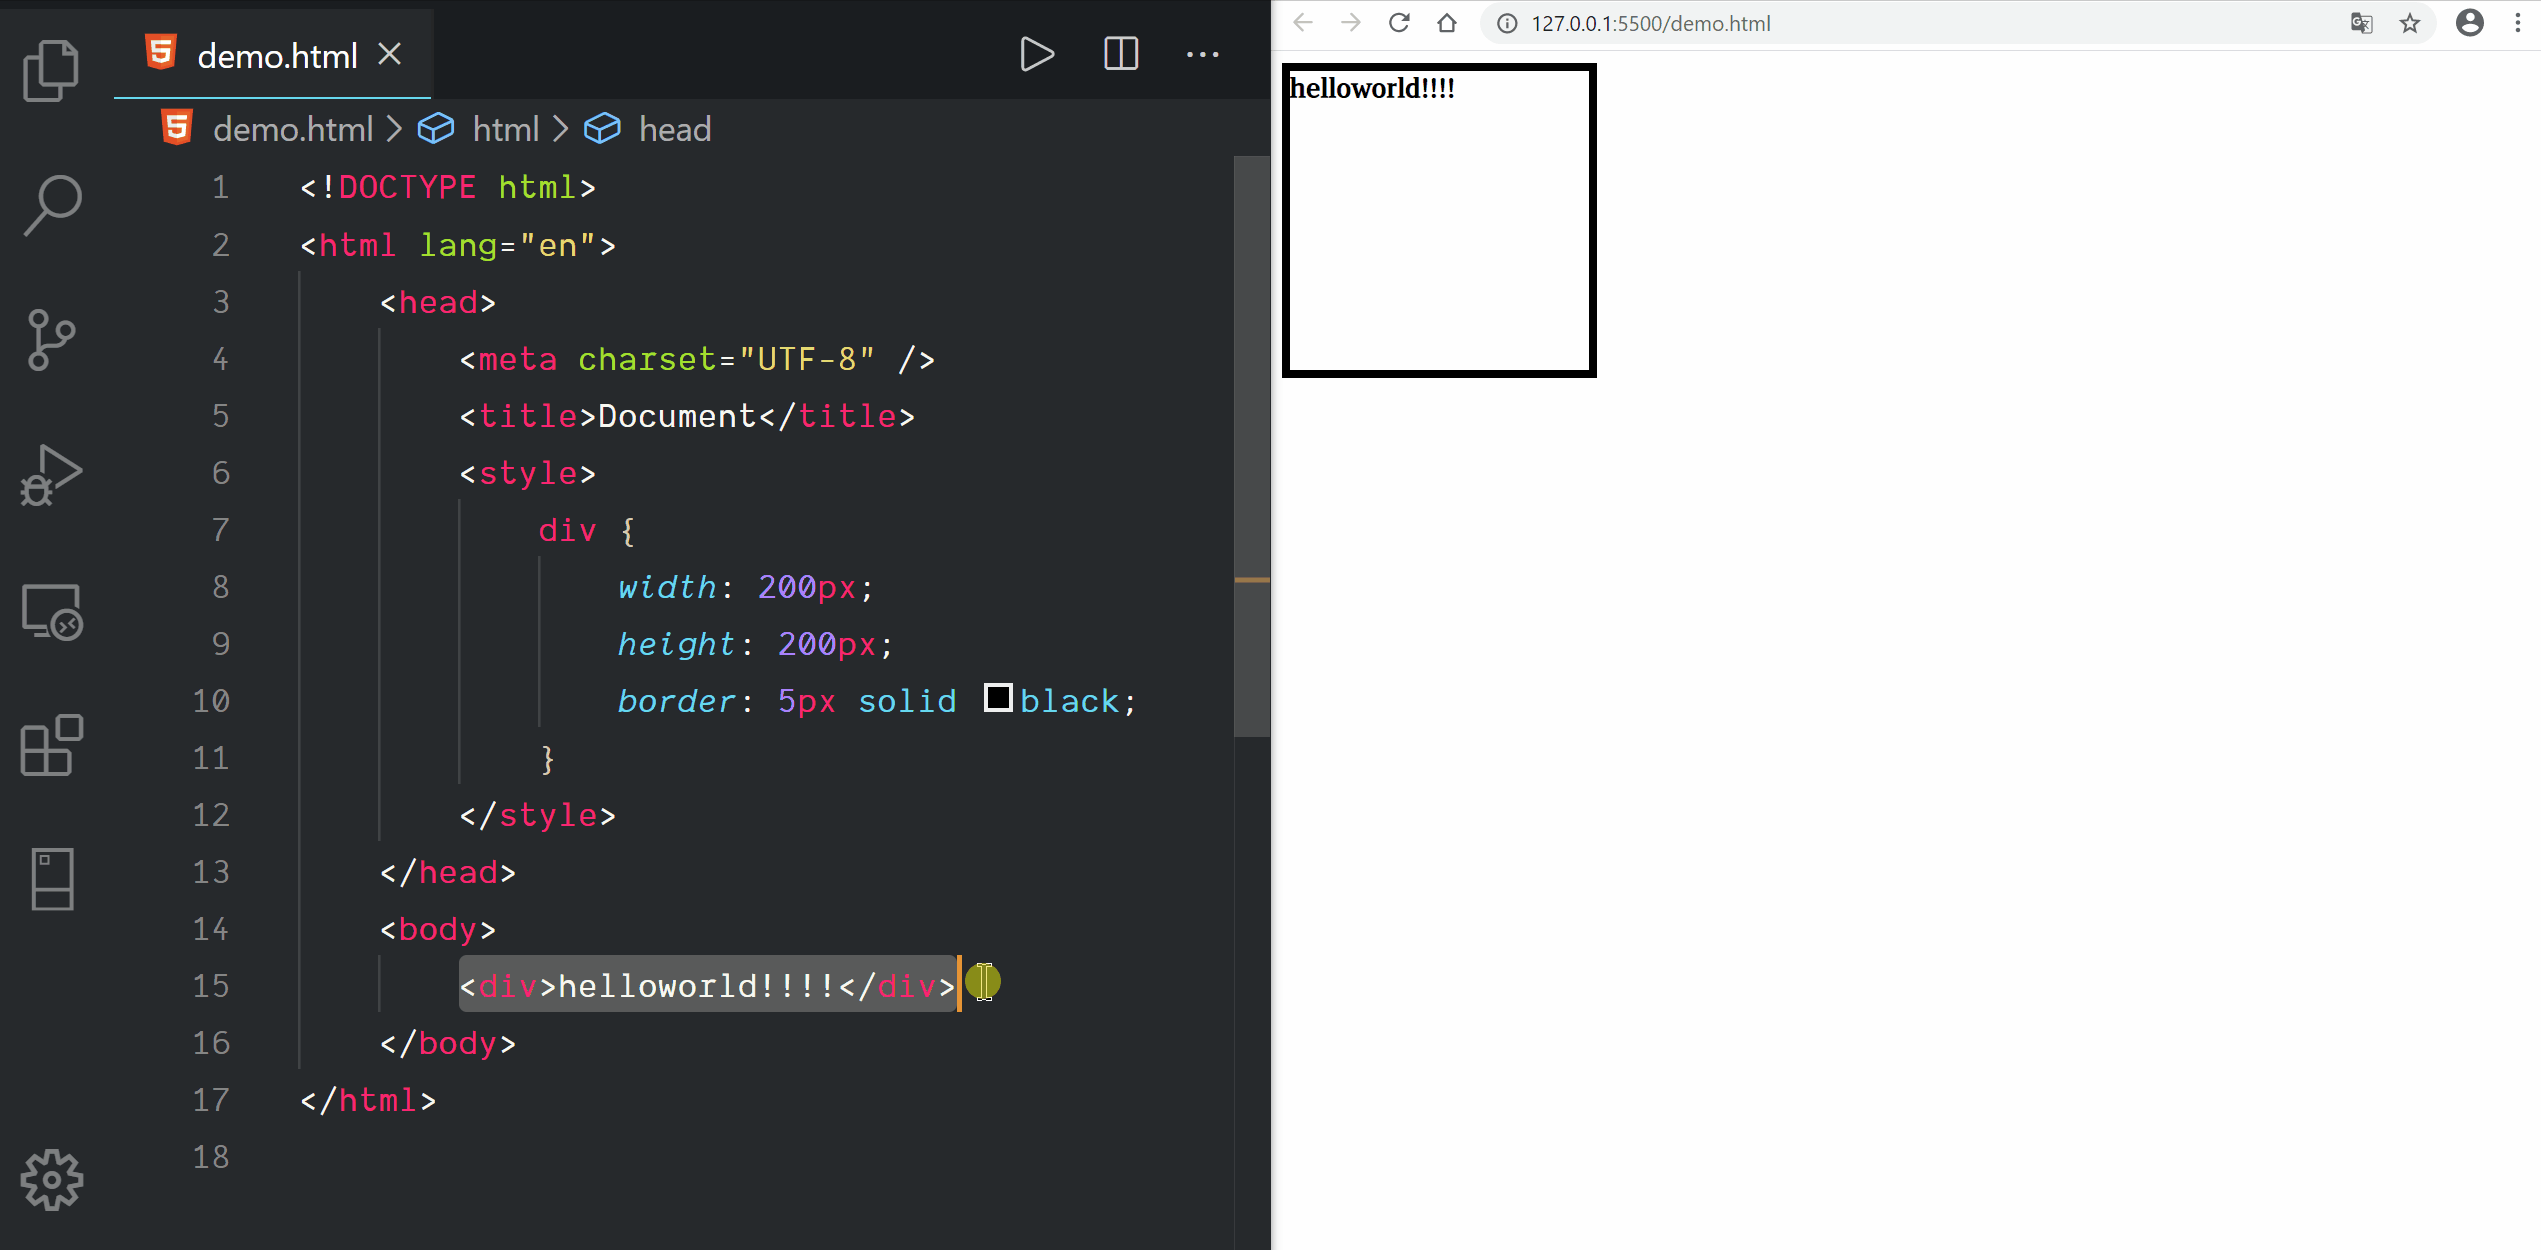Click the html breadcrumb item

505,129
